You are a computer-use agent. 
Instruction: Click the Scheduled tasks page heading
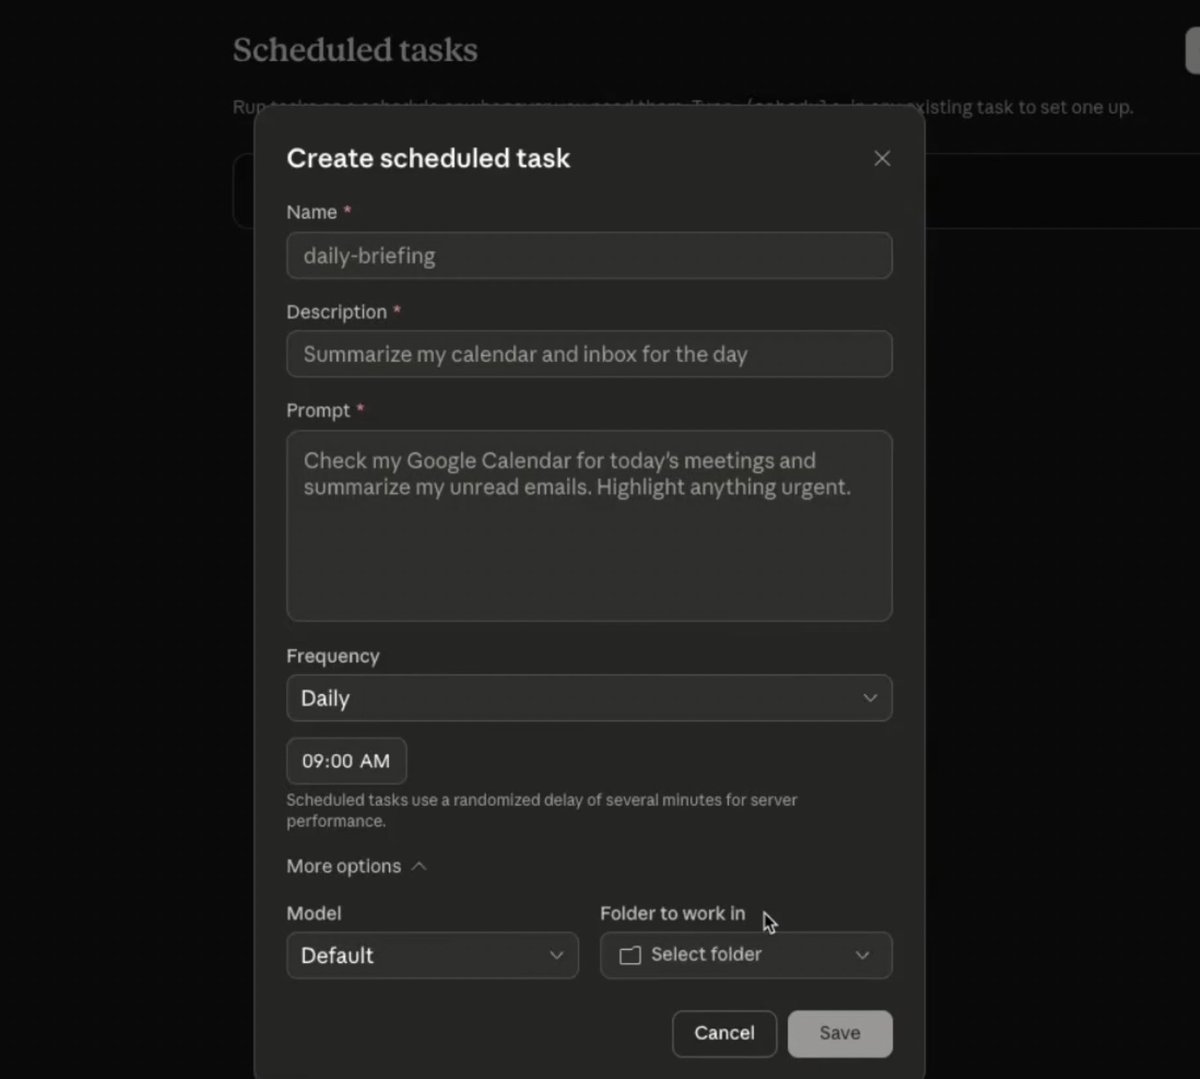[x=355, y=50]
